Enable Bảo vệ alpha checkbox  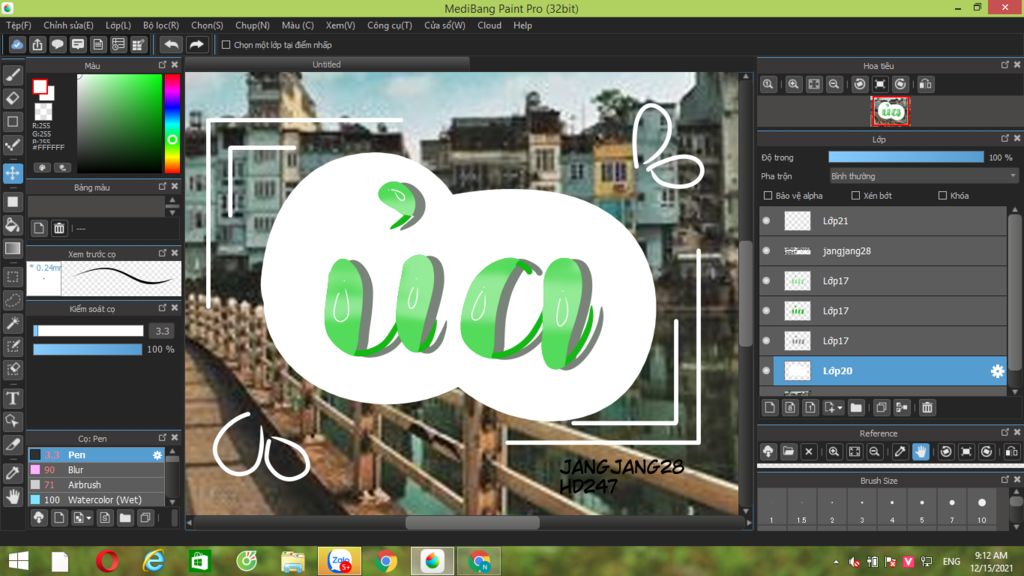pyautogui.click(x=768, y=195)
